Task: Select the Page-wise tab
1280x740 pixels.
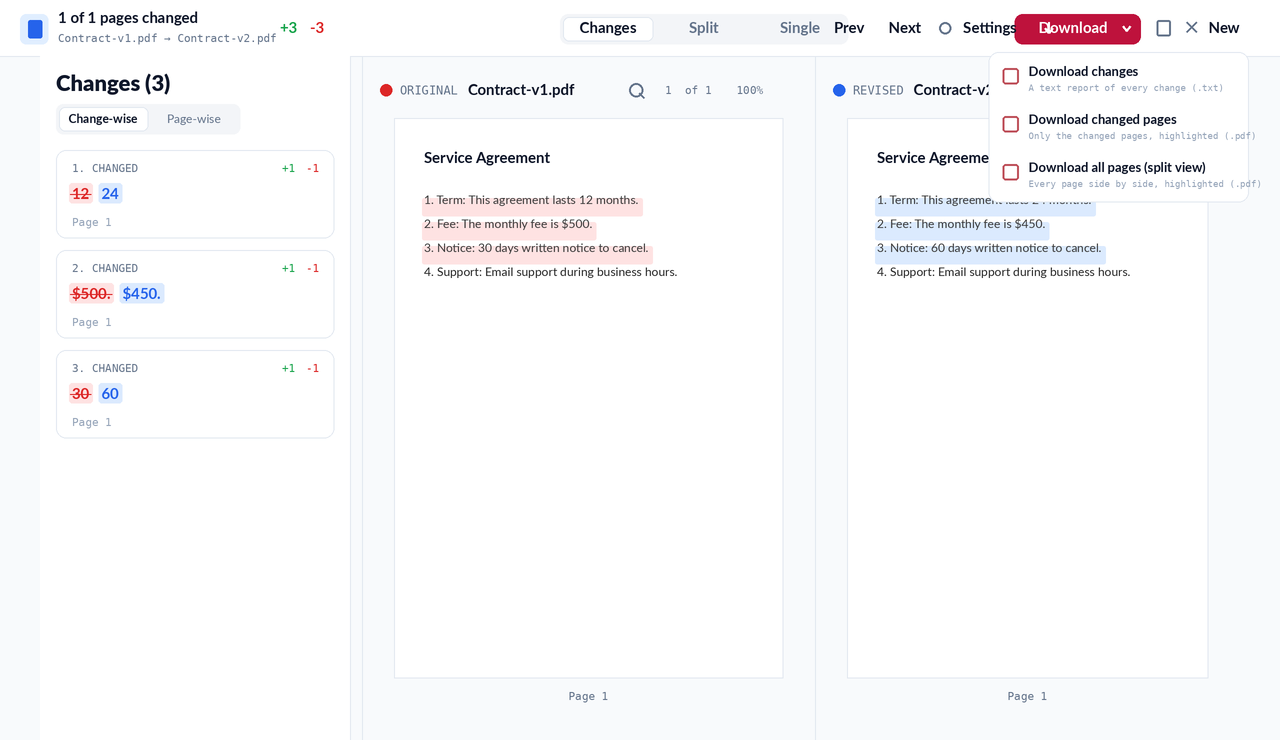Action: click(194, 119)
